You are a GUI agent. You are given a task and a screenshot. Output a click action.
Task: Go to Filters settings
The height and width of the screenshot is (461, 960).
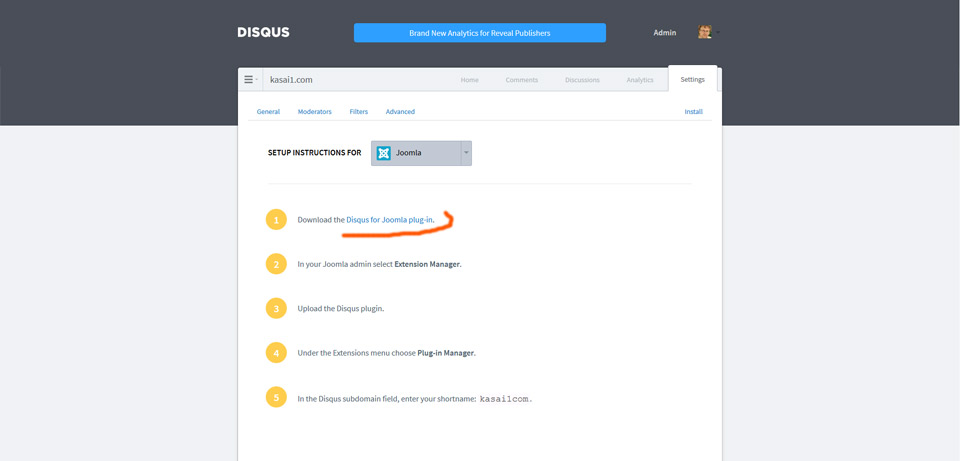click(359, 112)
